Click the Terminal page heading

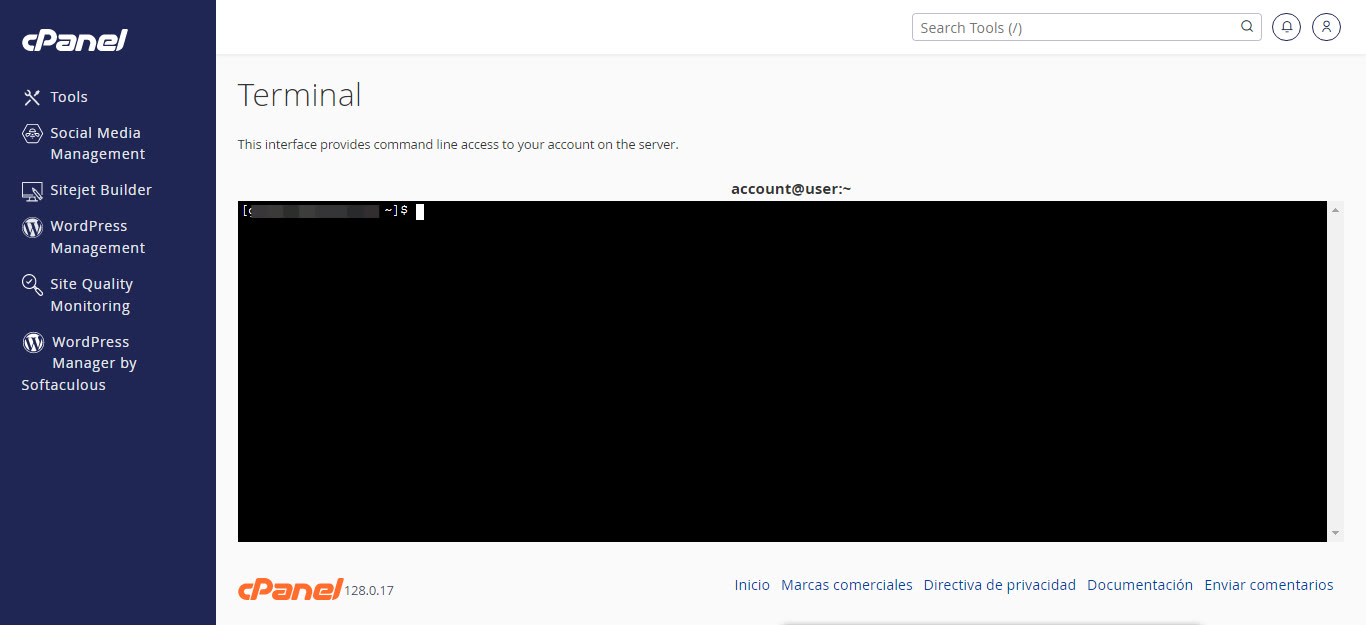coord(300,95)
